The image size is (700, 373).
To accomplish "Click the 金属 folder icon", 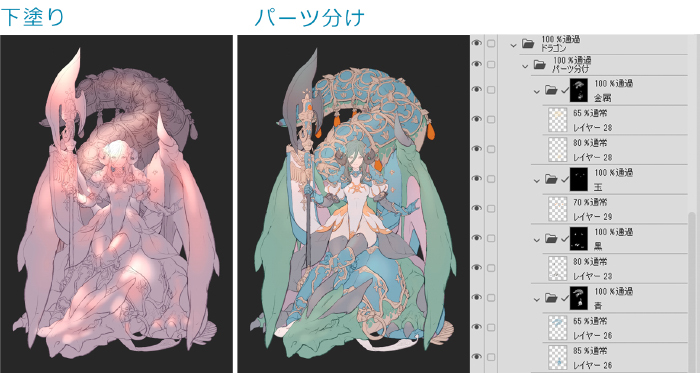I will 551,91.
